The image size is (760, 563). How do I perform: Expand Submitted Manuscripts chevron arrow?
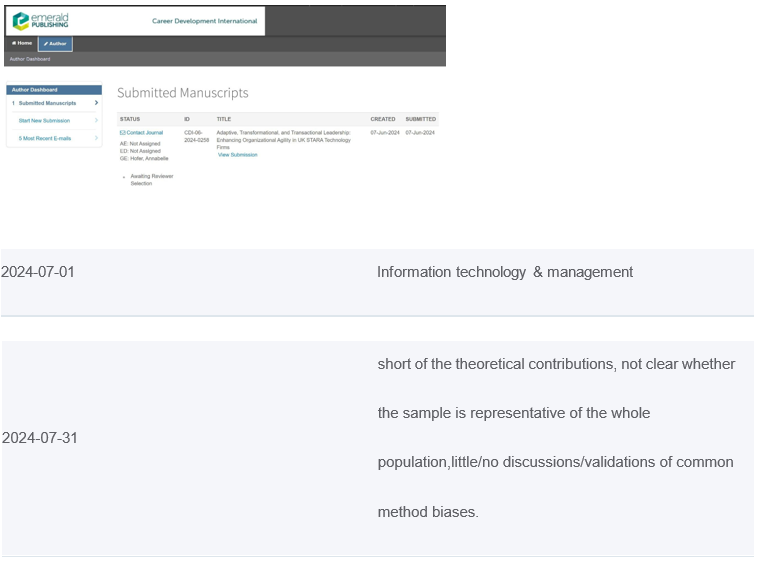click(96, 103)
